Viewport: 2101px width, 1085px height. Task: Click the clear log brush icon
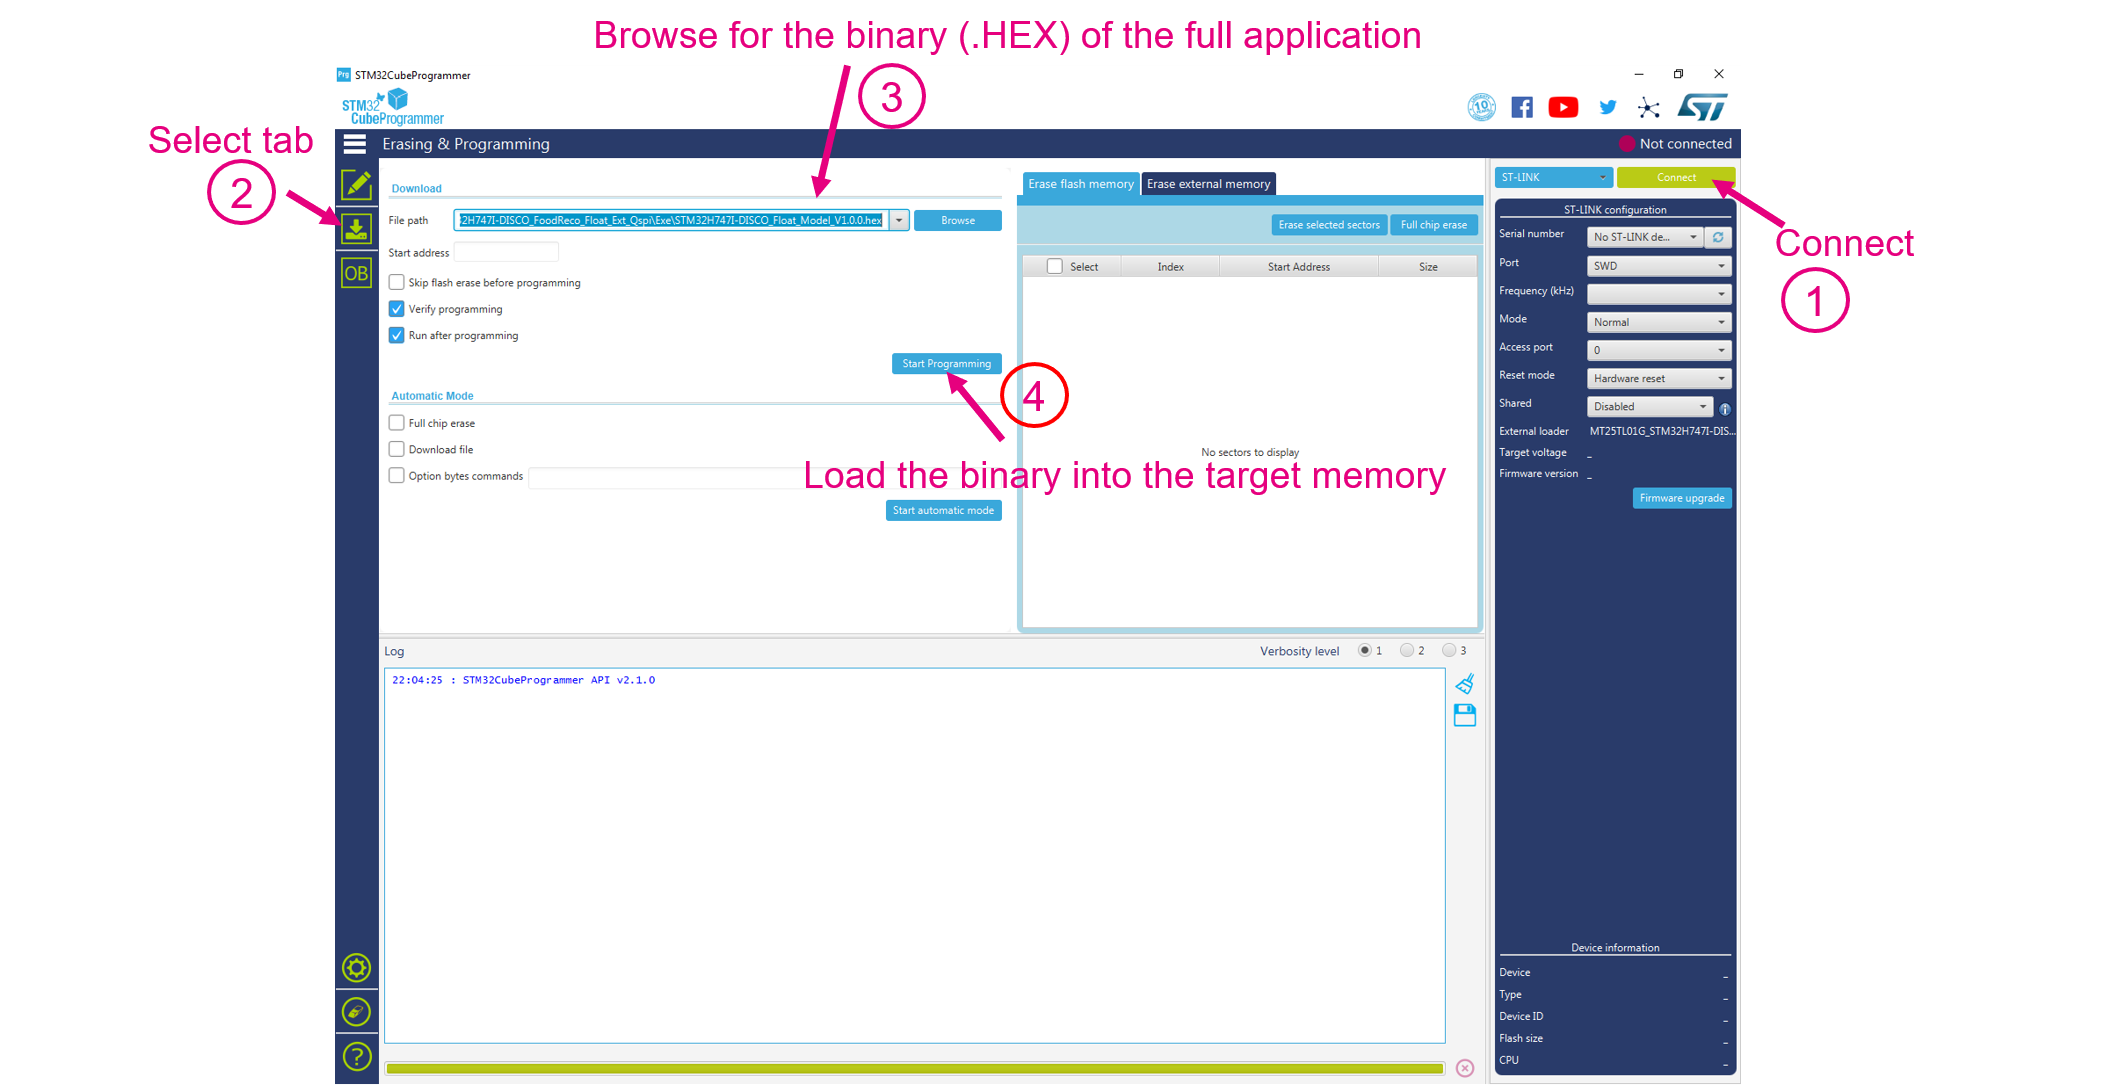(x=1463, y=684)
